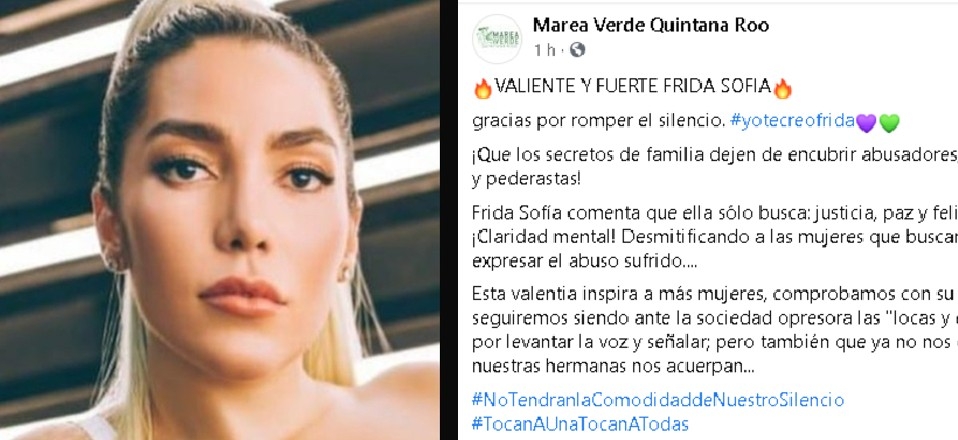Viewport: 958px width, 440px height.
Task: Click the Marea Verde Quintana Roo page name
Action: coord(651,25)
